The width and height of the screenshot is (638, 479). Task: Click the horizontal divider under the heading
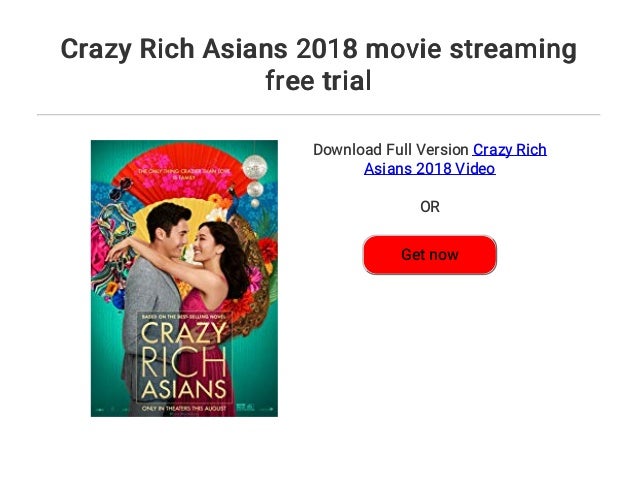[318, 115]
